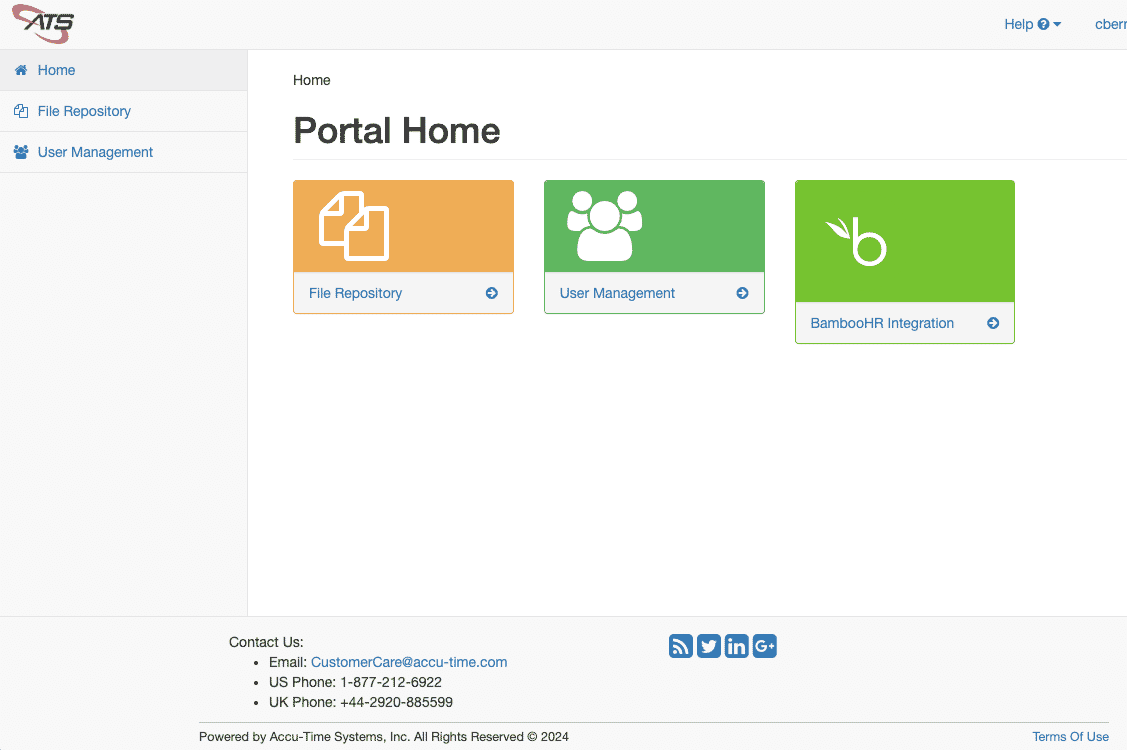Click the User Management sidebar people icon

[x=21, y=152]
